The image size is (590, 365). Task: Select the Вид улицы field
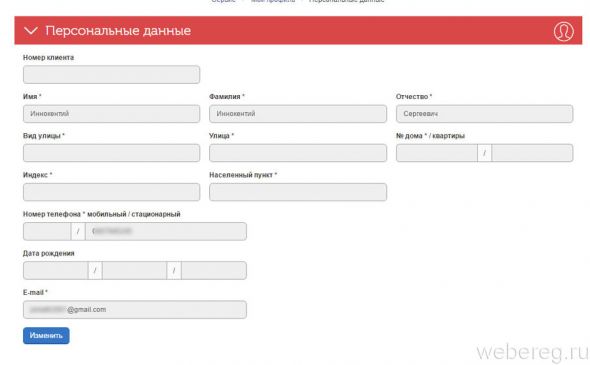coord(111,153)
